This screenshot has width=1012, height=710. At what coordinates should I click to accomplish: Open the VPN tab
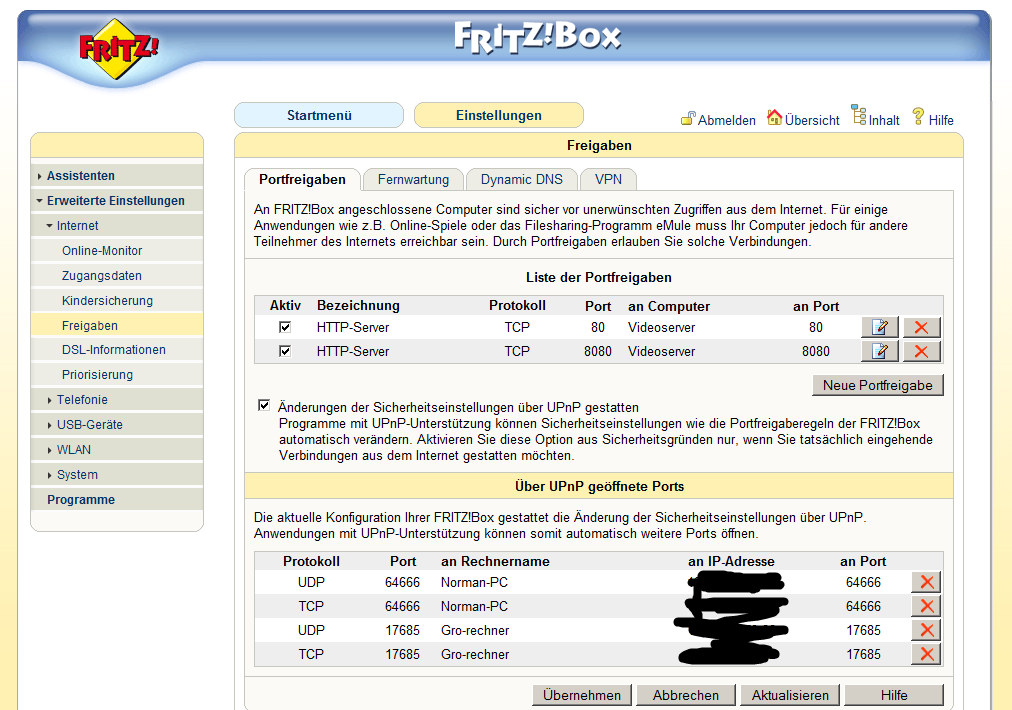coord(608,179)
